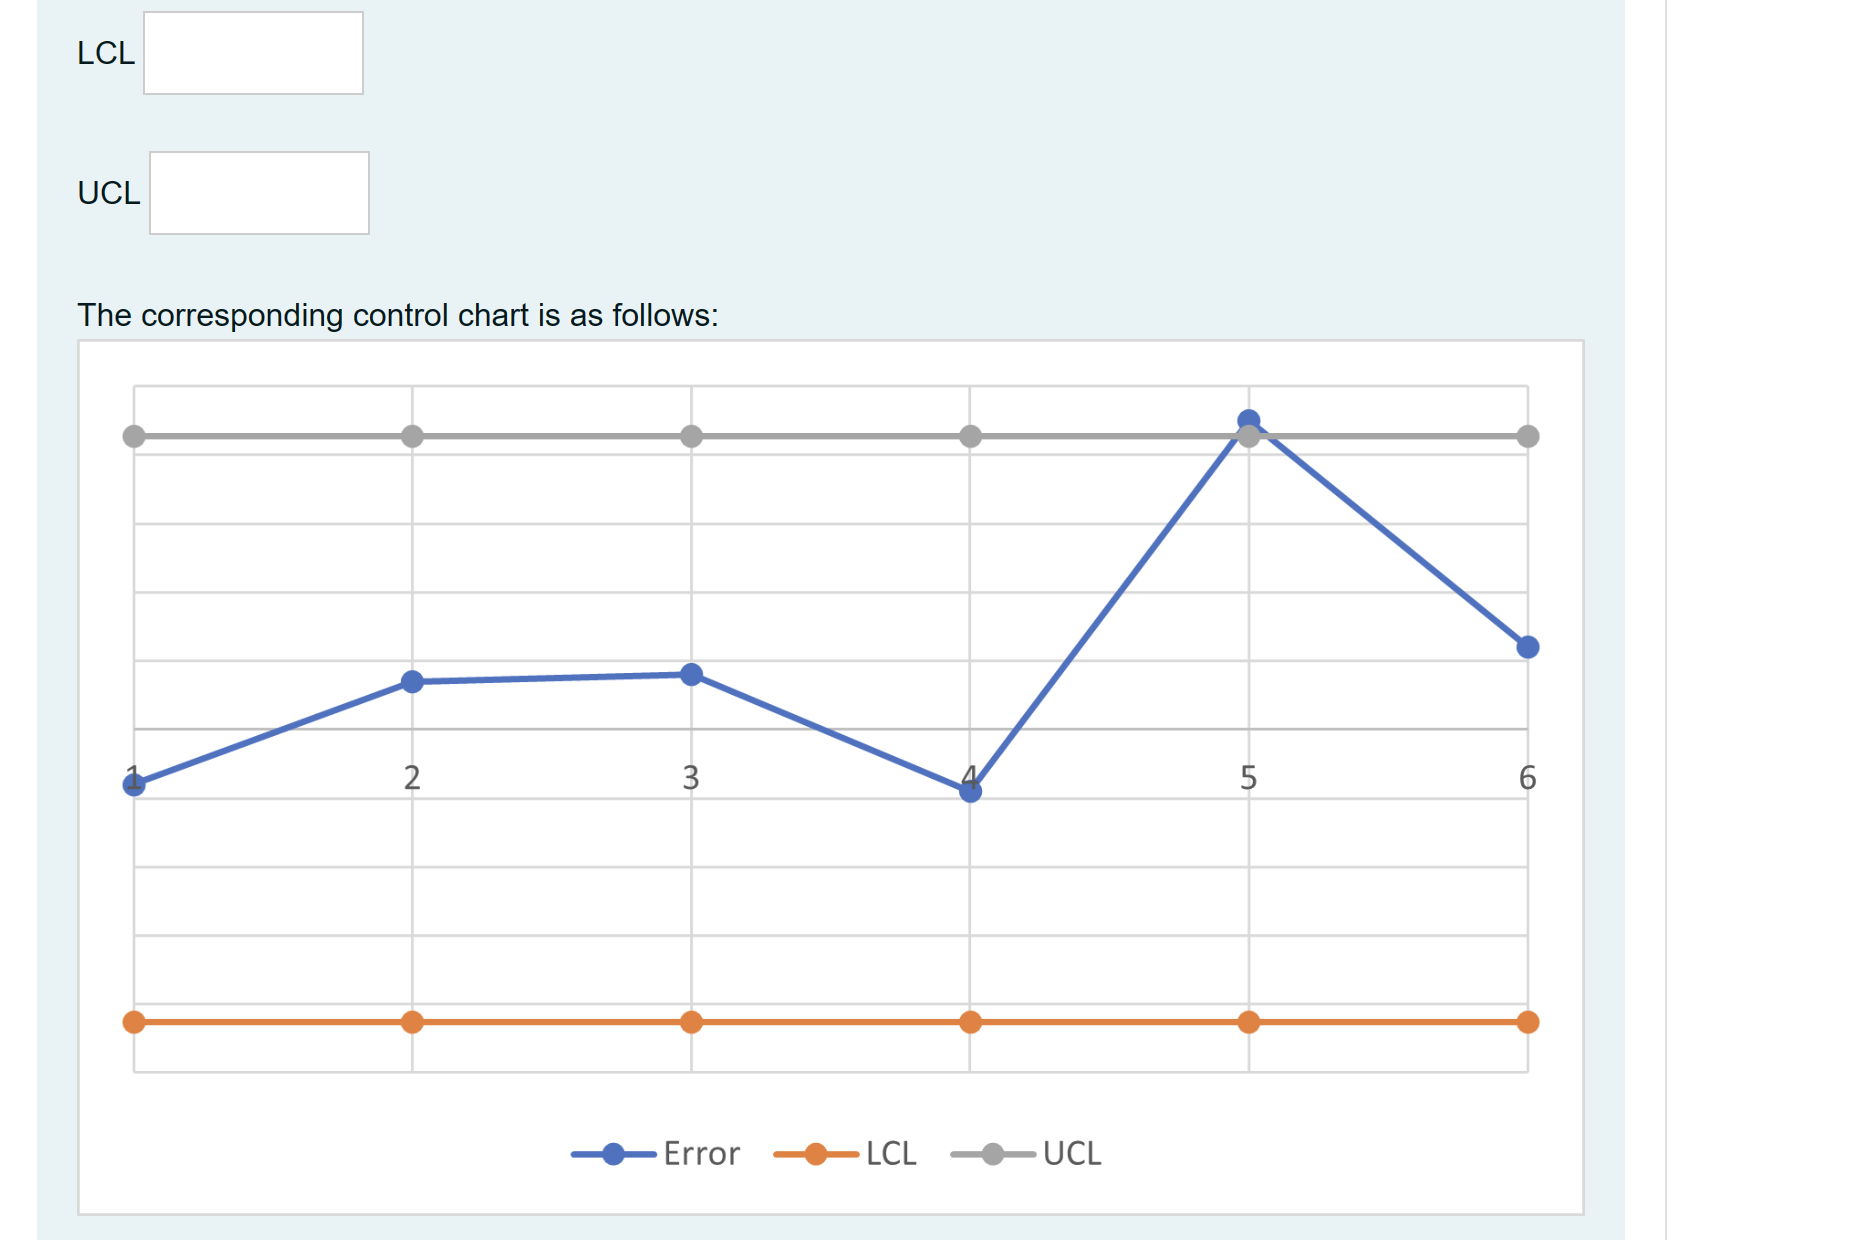The height and width of the screenshot is (1240, 1862).
Task: Click the axis label 2 on the chart
Action: point(412,776)
